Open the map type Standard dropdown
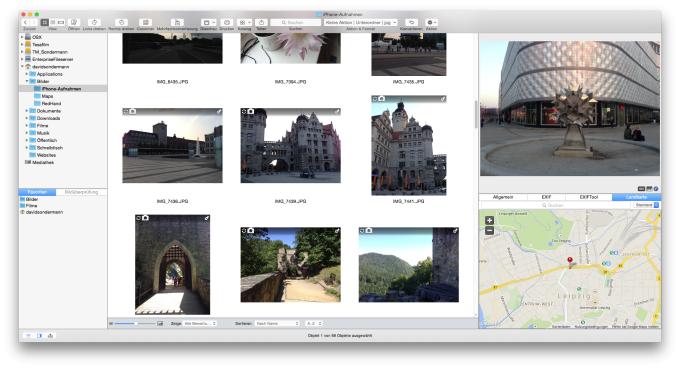 (x=647, y=205)
